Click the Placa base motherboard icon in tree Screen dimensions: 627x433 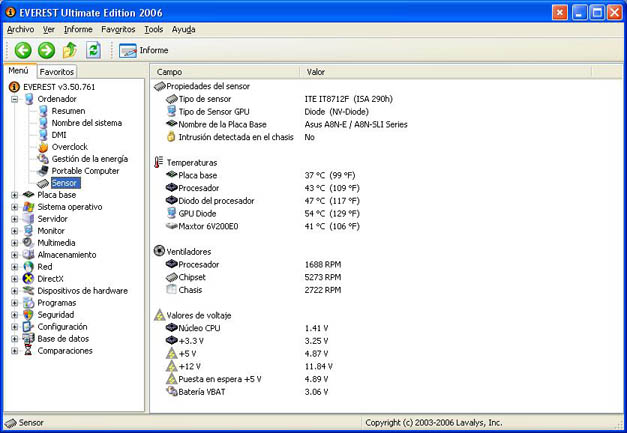[28, 195]
